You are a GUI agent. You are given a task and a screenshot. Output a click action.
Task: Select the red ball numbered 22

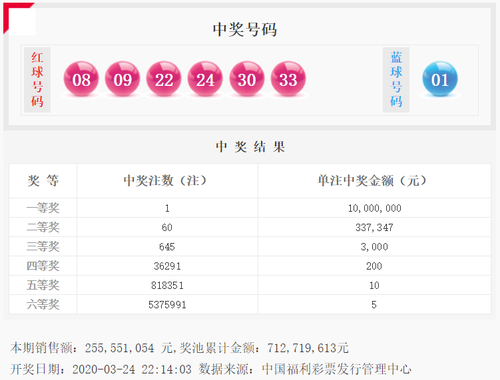[x=164, y=79]
